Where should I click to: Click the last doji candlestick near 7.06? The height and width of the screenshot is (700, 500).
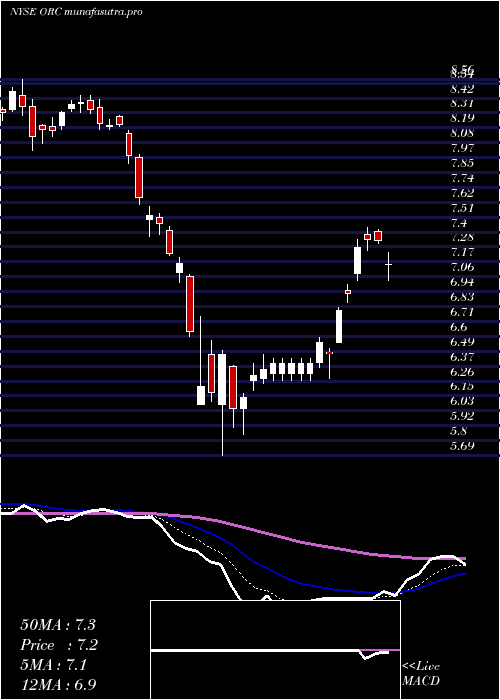click(x=388, y=266)
